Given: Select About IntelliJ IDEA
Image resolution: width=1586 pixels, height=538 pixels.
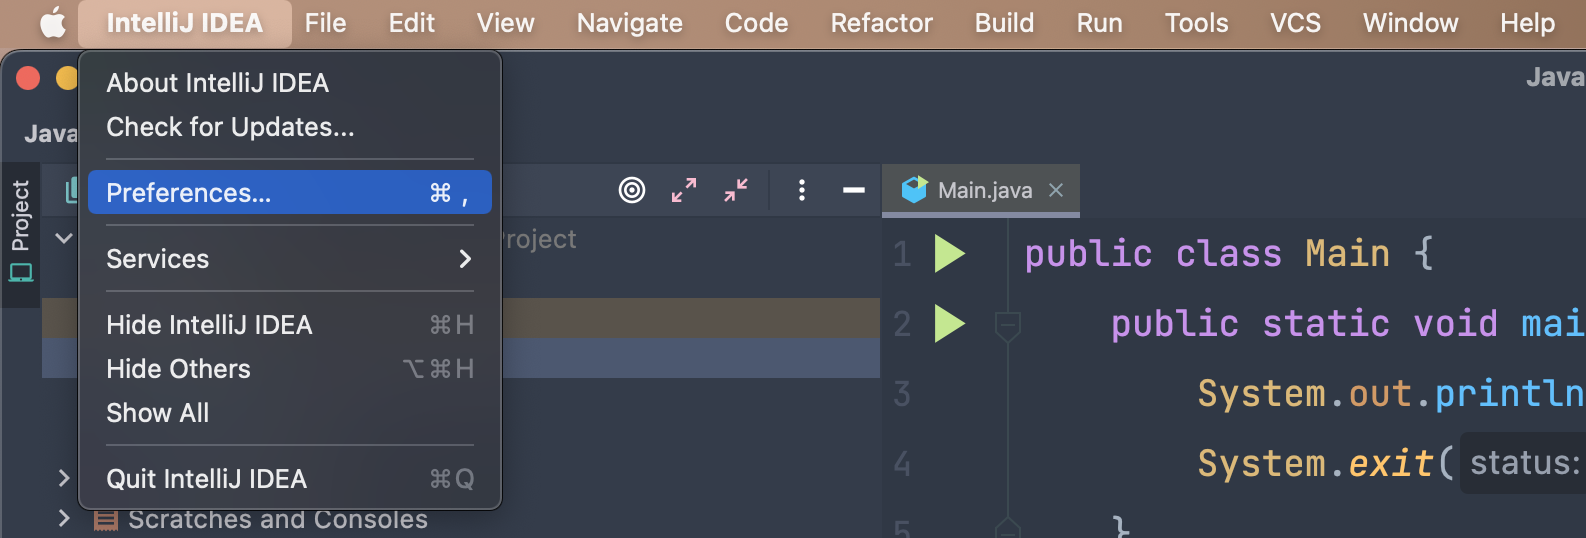Looking at the screenshot, I should tap(290, 83).
